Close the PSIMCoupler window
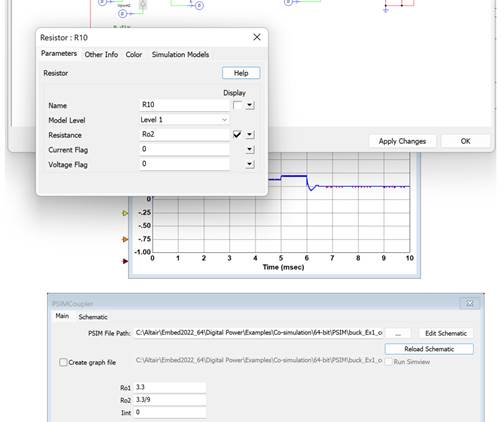 [470, 303]
